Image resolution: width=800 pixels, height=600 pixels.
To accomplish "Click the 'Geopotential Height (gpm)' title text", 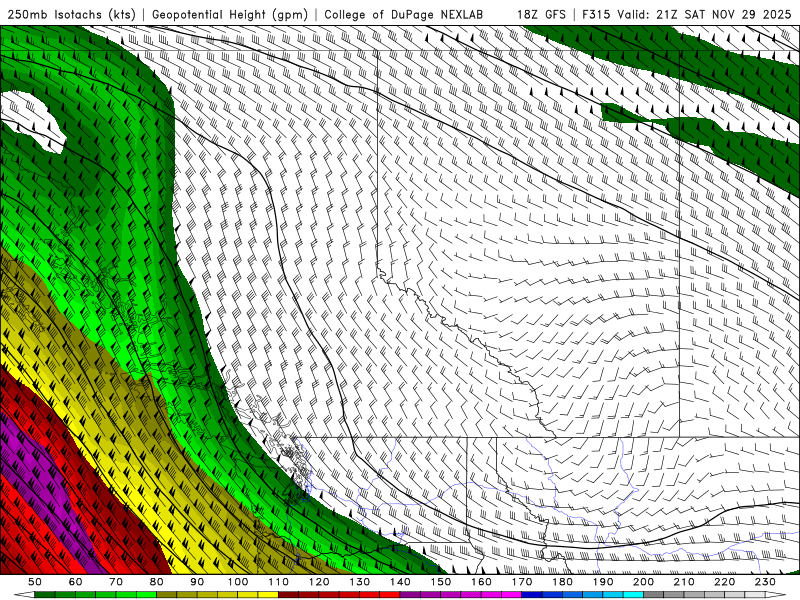I will (x=230, y=14).
